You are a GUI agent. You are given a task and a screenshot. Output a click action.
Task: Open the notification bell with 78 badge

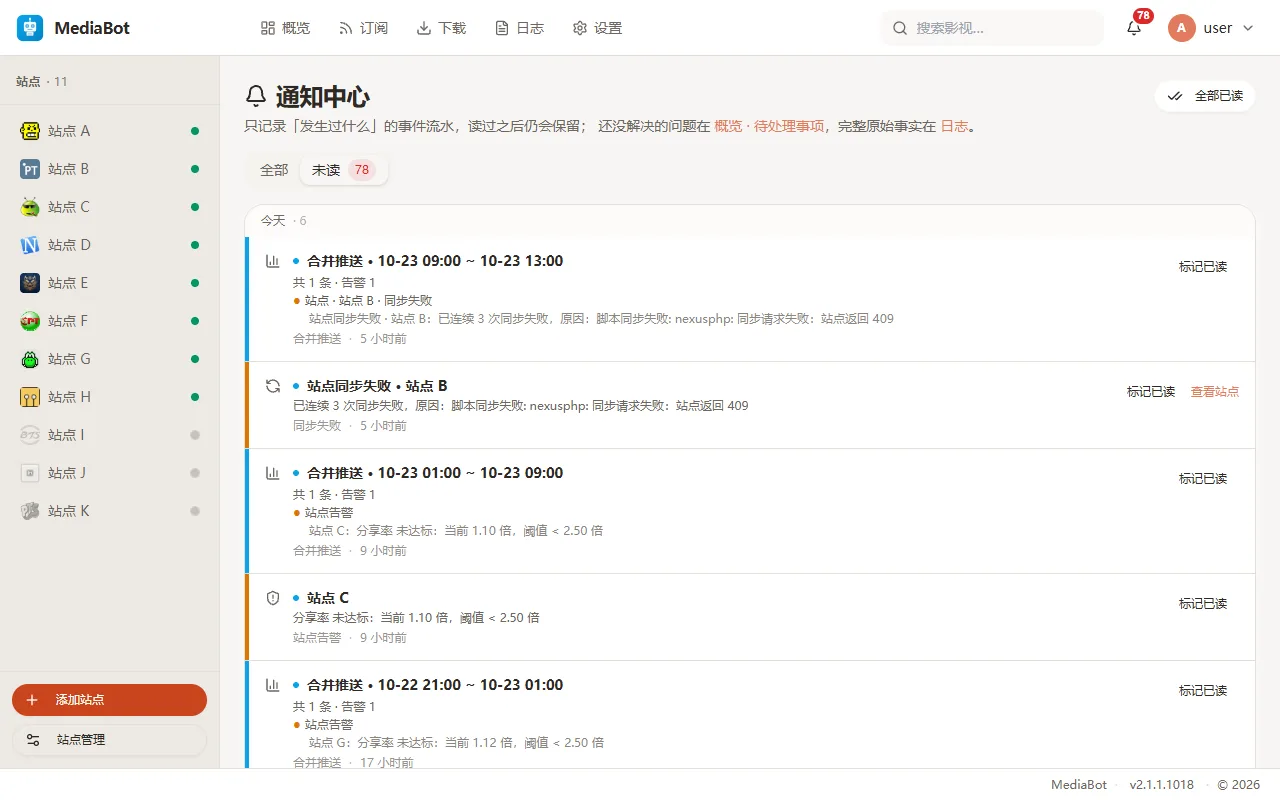click(1134, 28)
